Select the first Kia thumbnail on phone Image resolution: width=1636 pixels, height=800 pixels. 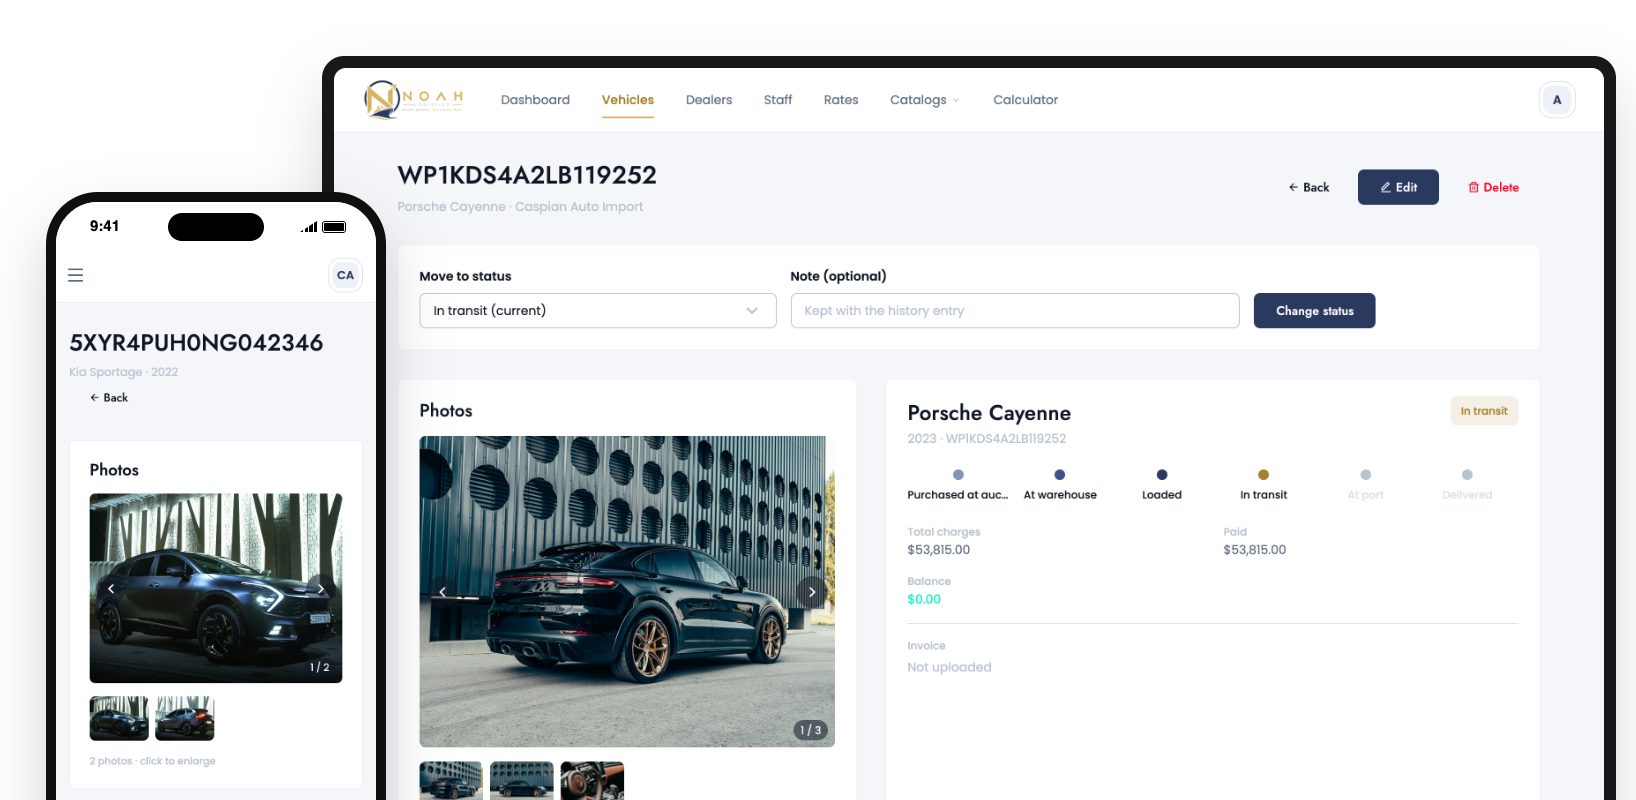pos(119,718)
